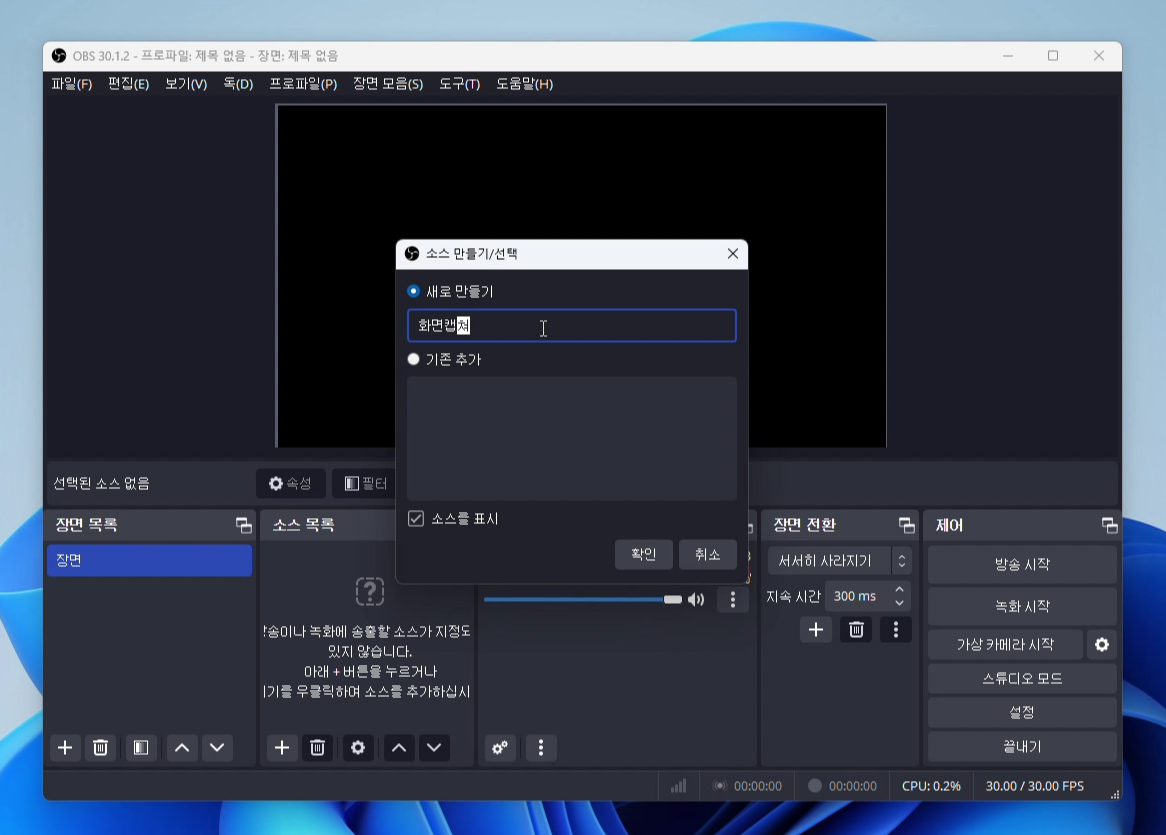The image size is (1166, 835).
Task: Open the 보기(V) menu
Action: tap(186, 84)
